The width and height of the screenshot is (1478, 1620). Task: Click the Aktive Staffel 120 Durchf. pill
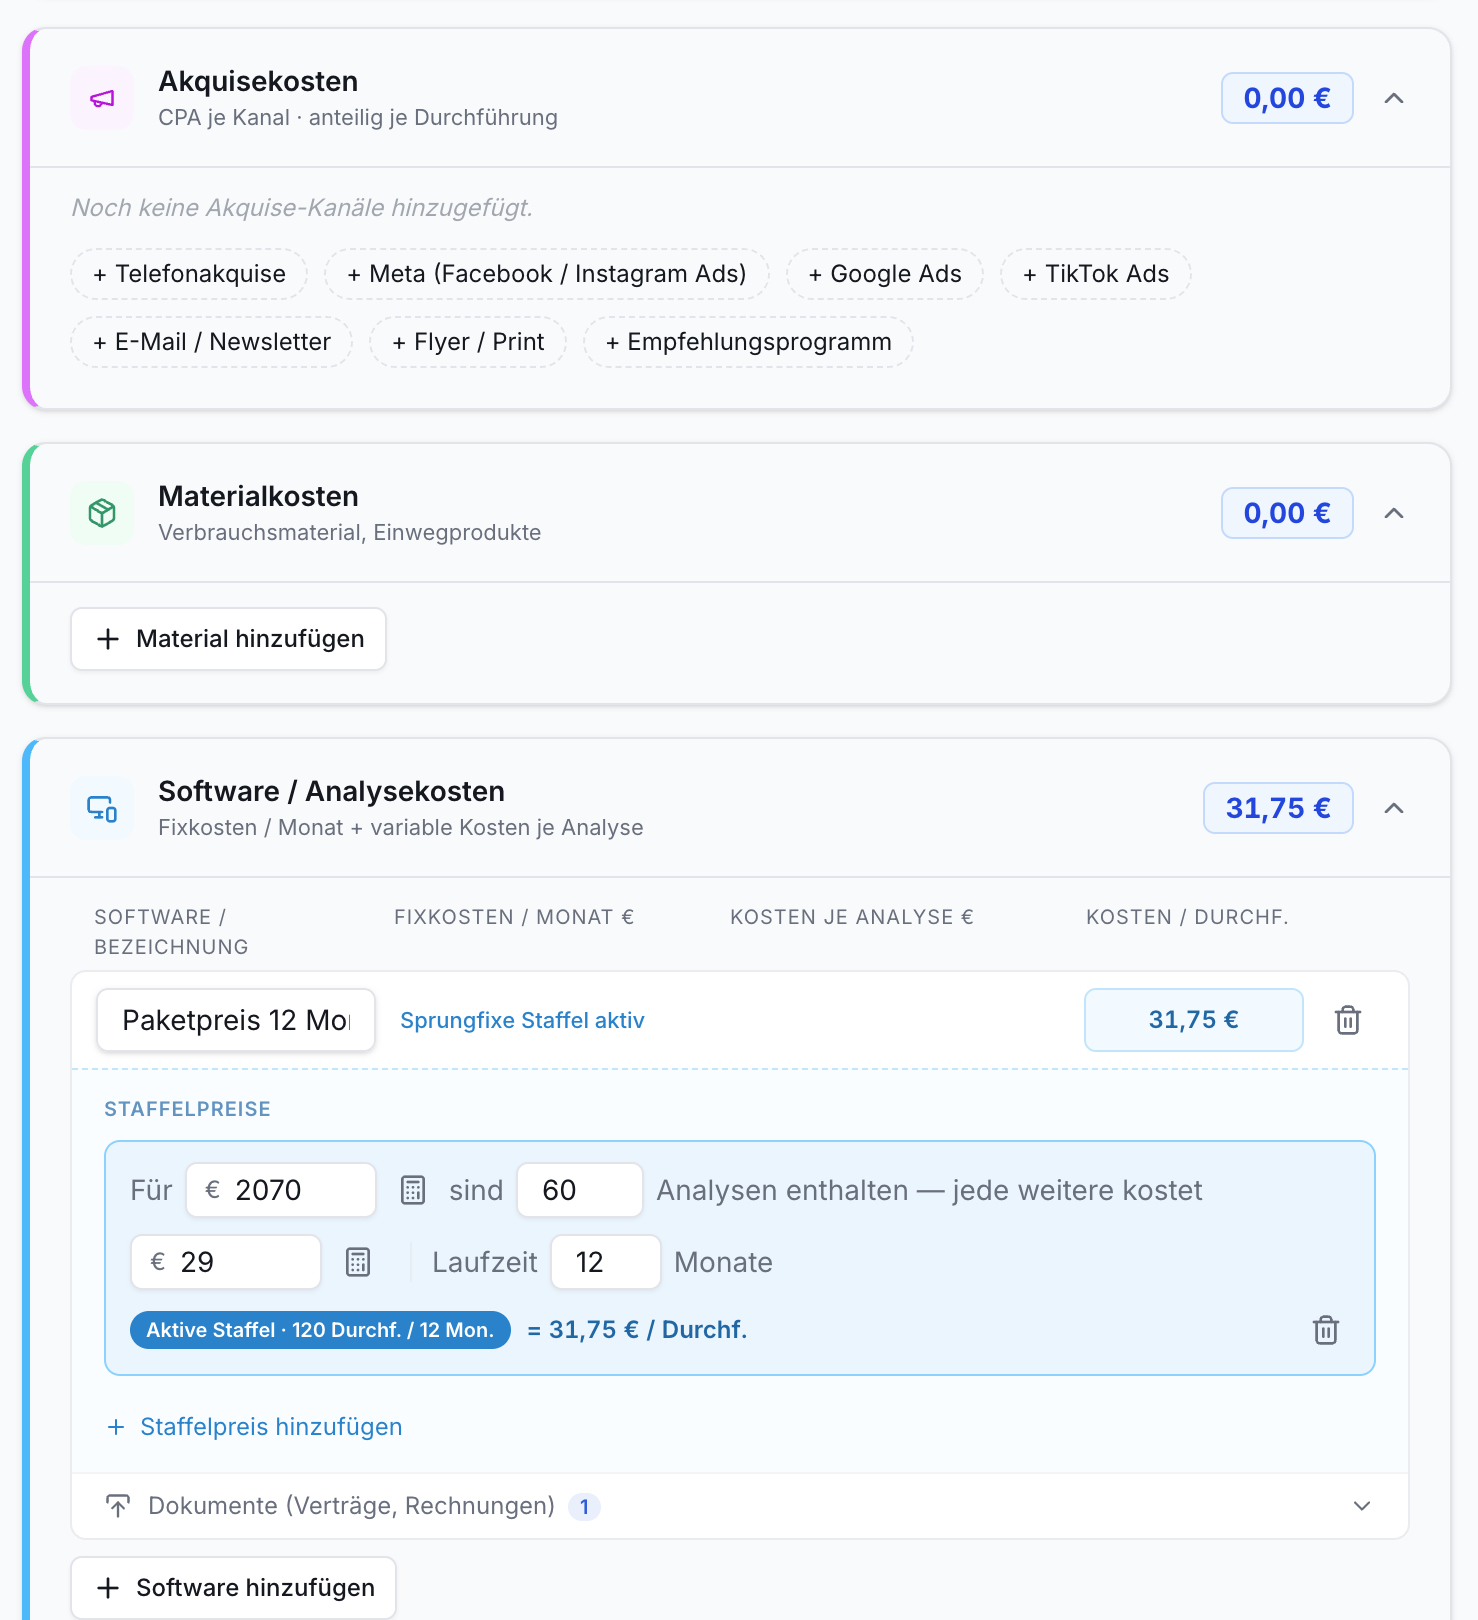[x=320, y=1330]
